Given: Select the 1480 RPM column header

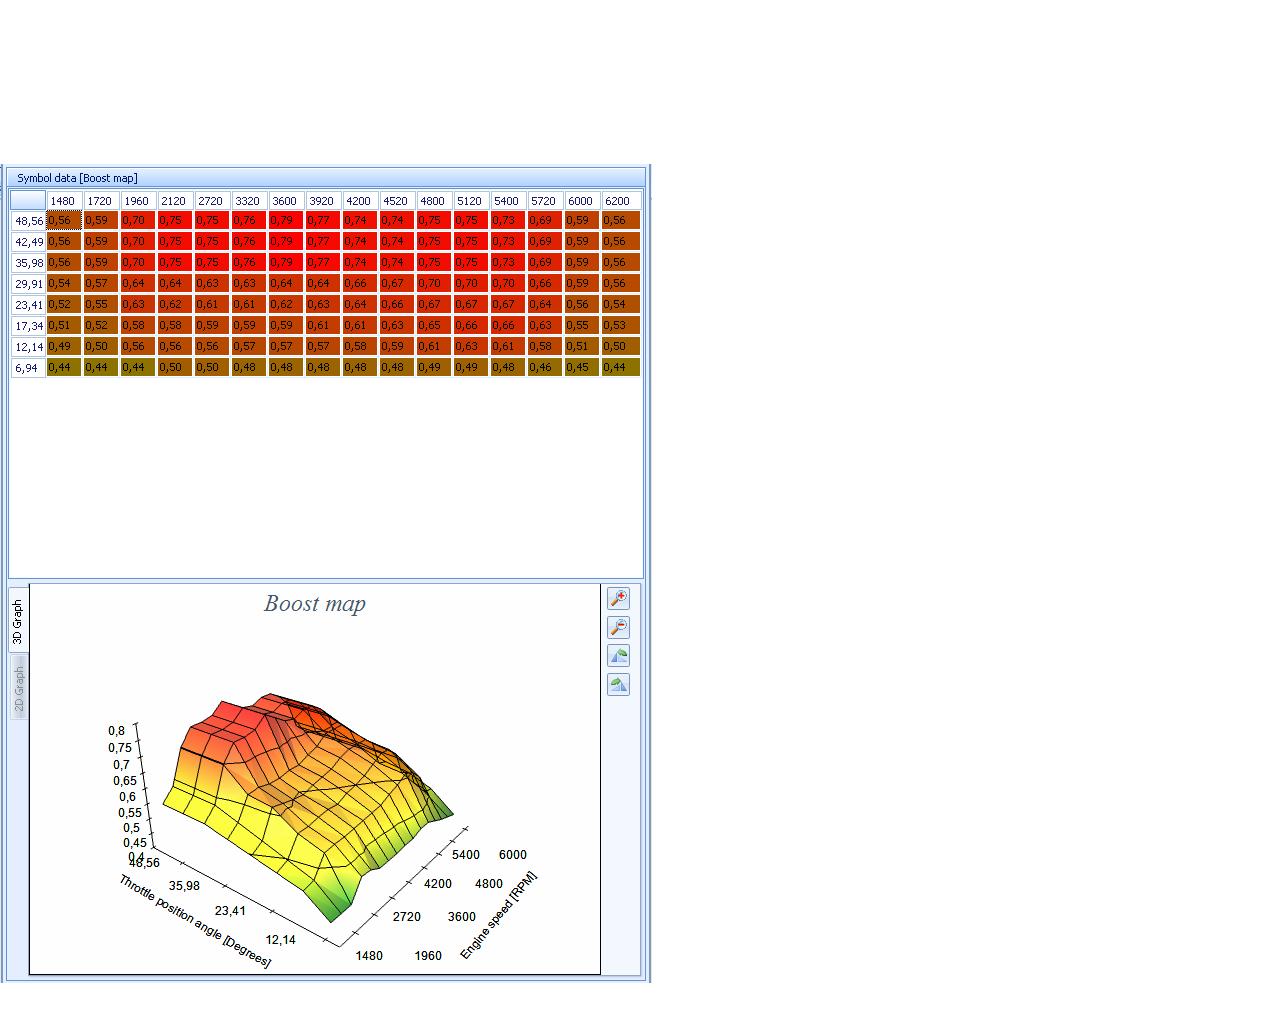Looking at the screenshot, I should click(65, 201).
